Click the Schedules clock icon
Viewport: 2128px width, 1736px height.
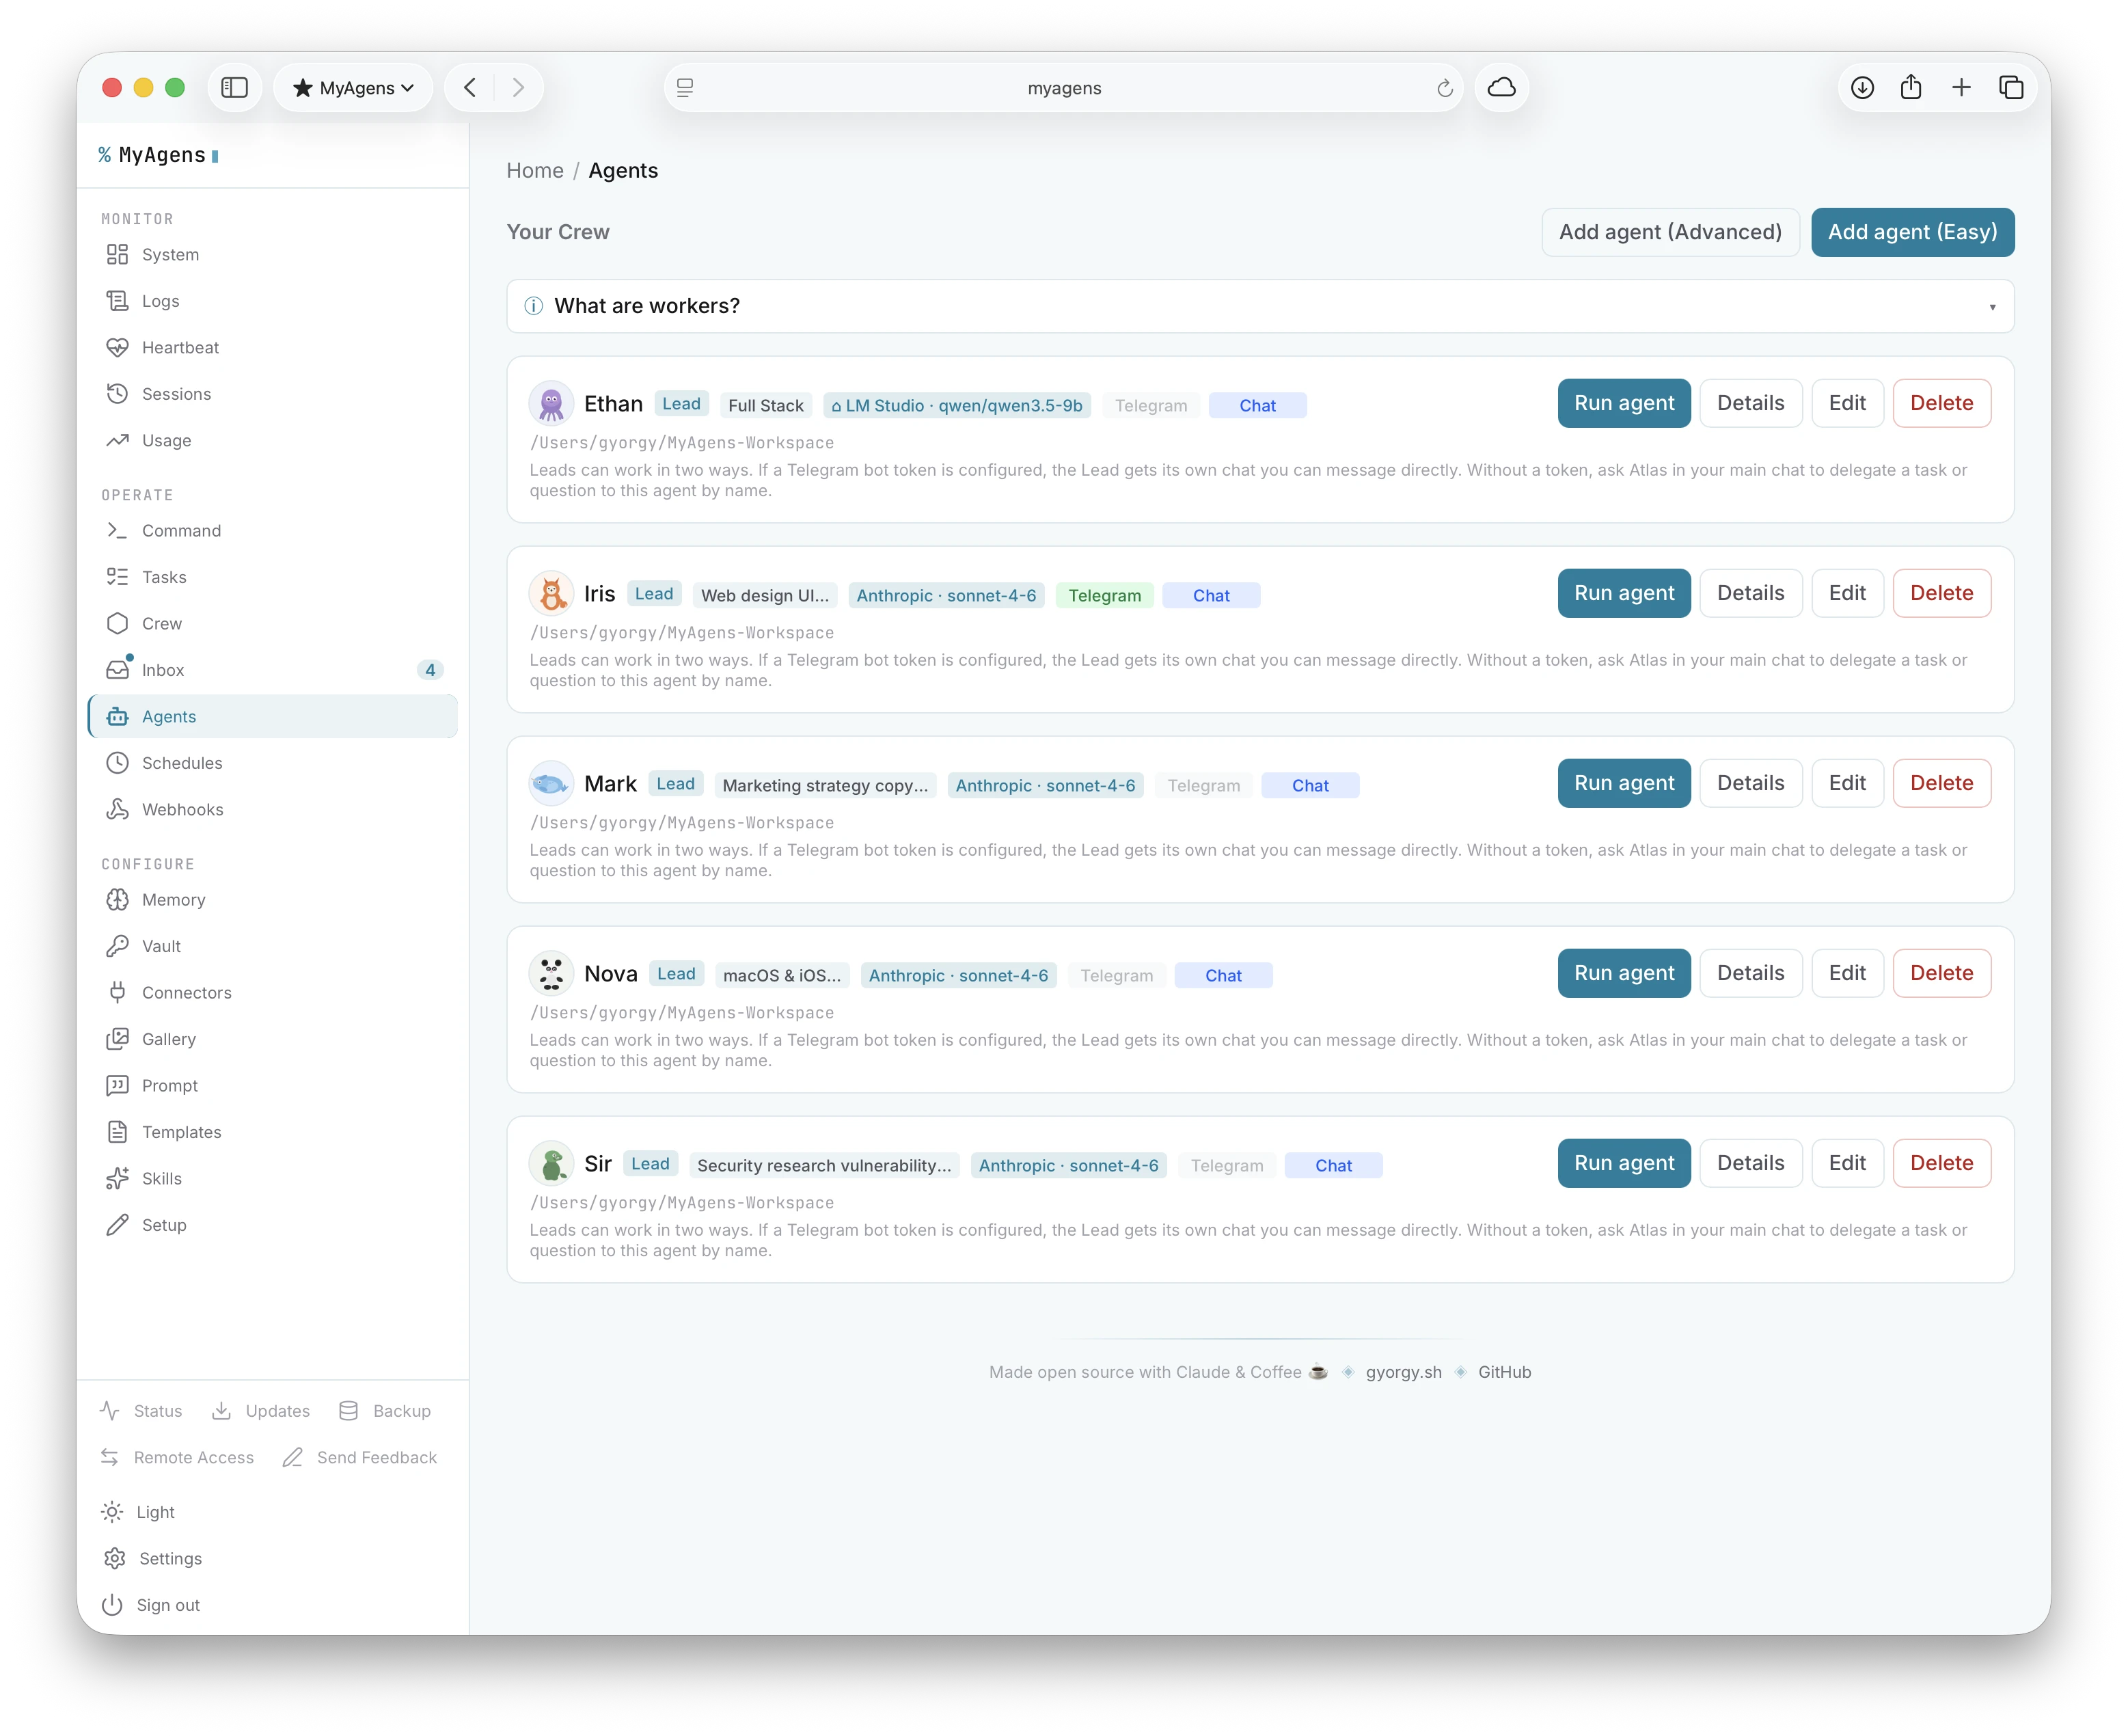point(117,763)
